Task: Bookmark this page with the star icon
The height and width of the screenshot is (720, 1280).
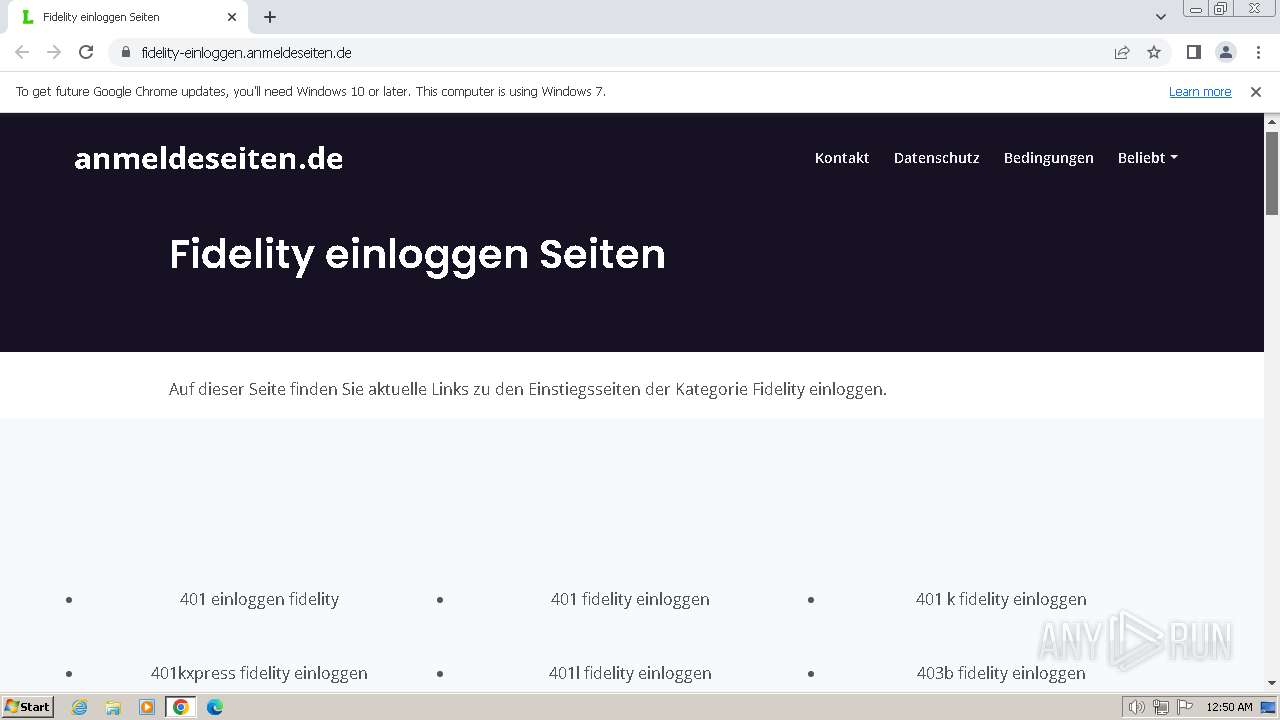Action: pyautogui.click(x=1154, y=52)
